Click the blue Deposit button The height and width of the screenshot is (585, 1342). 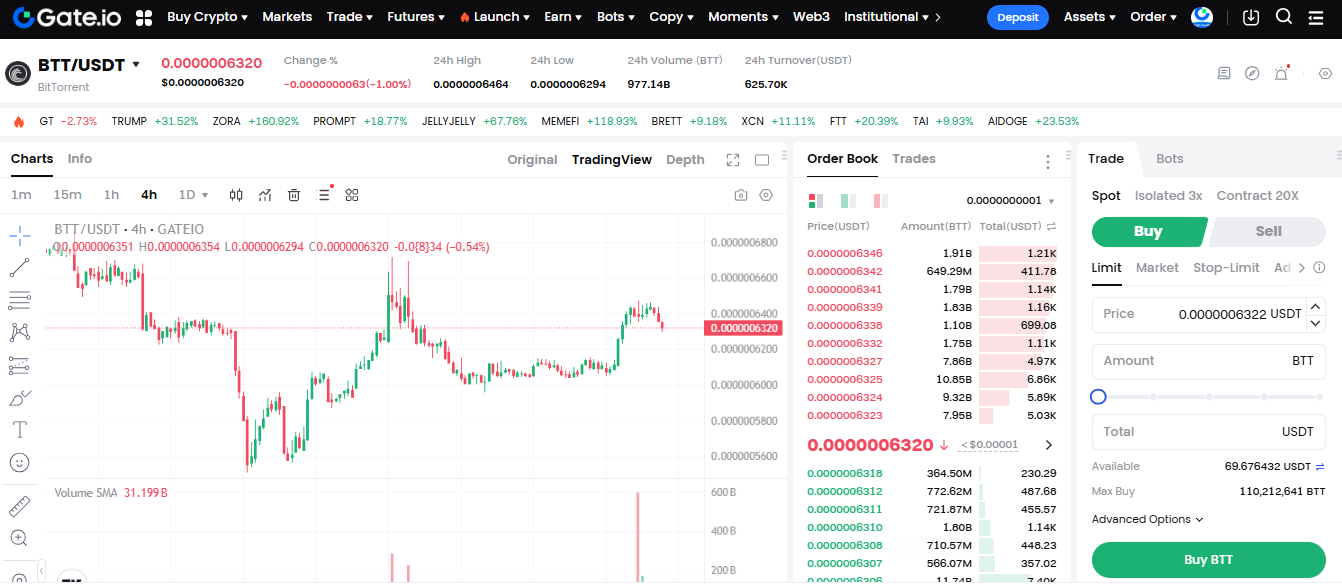pos(1018,17)
